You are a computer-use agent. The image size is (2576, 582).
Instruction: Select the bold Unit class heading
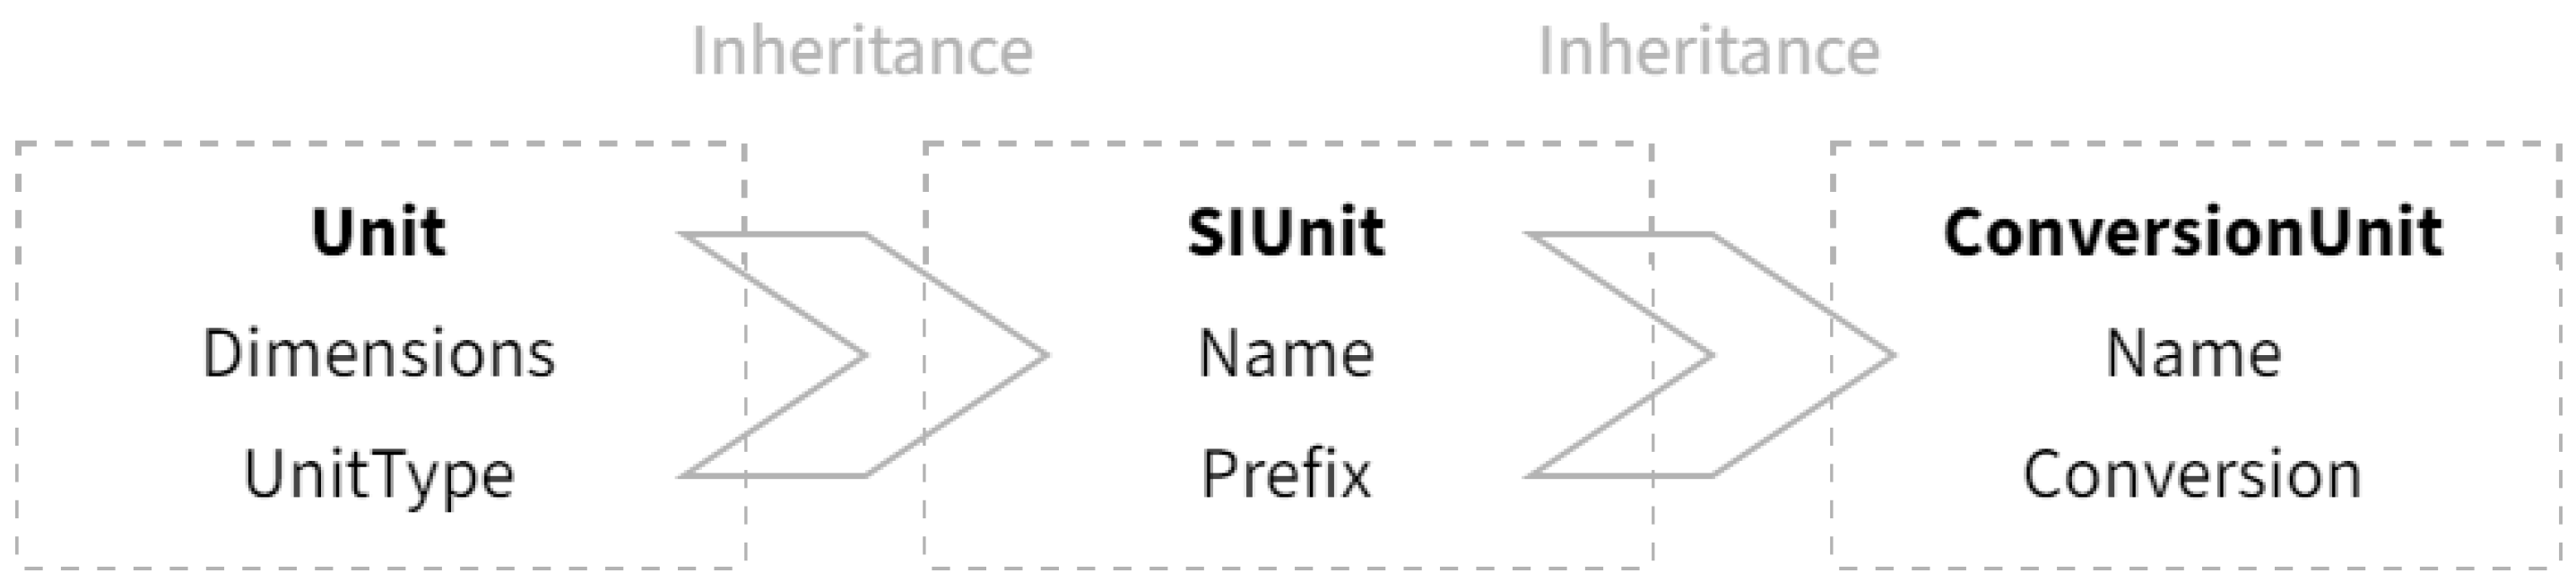[x=378, y=233]
